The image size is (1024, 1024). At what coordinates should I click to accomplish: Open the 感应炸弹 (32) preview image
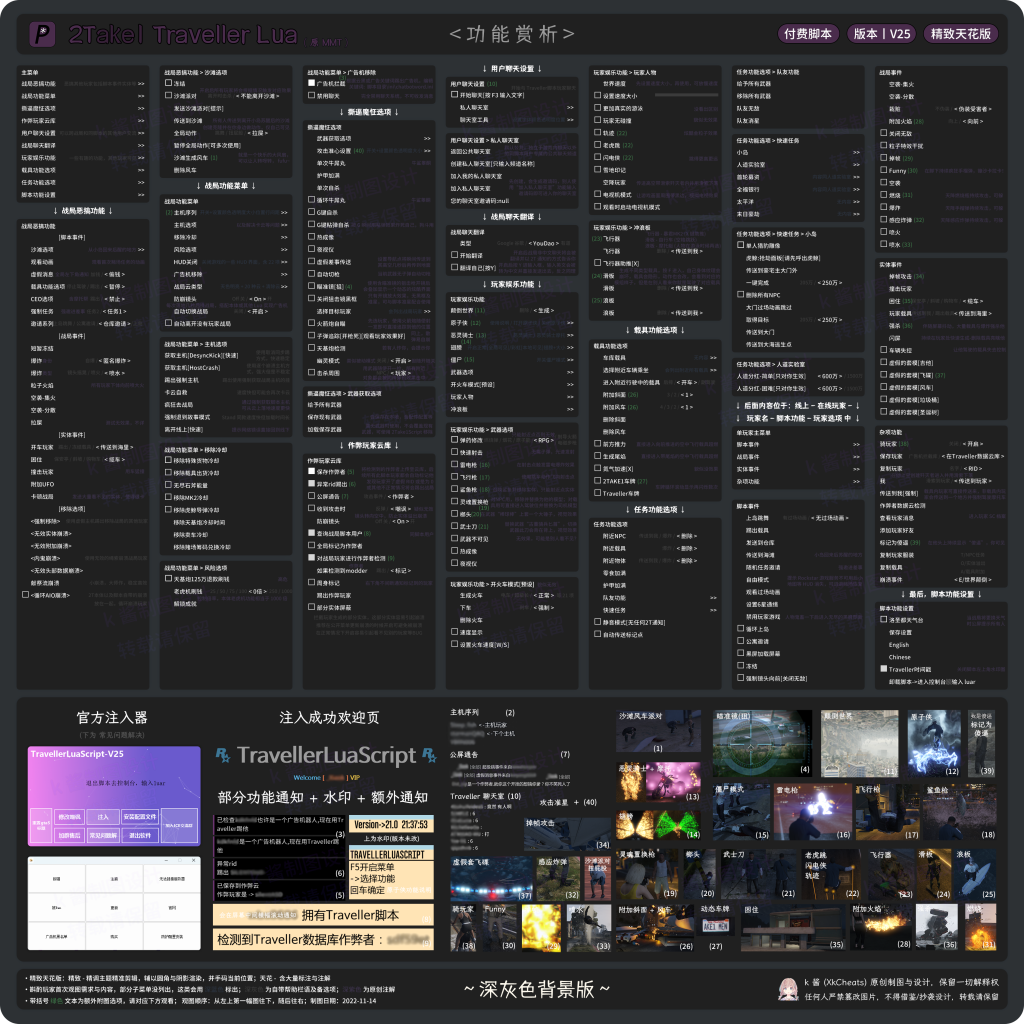pyautogui.click(x=558, y=879)
